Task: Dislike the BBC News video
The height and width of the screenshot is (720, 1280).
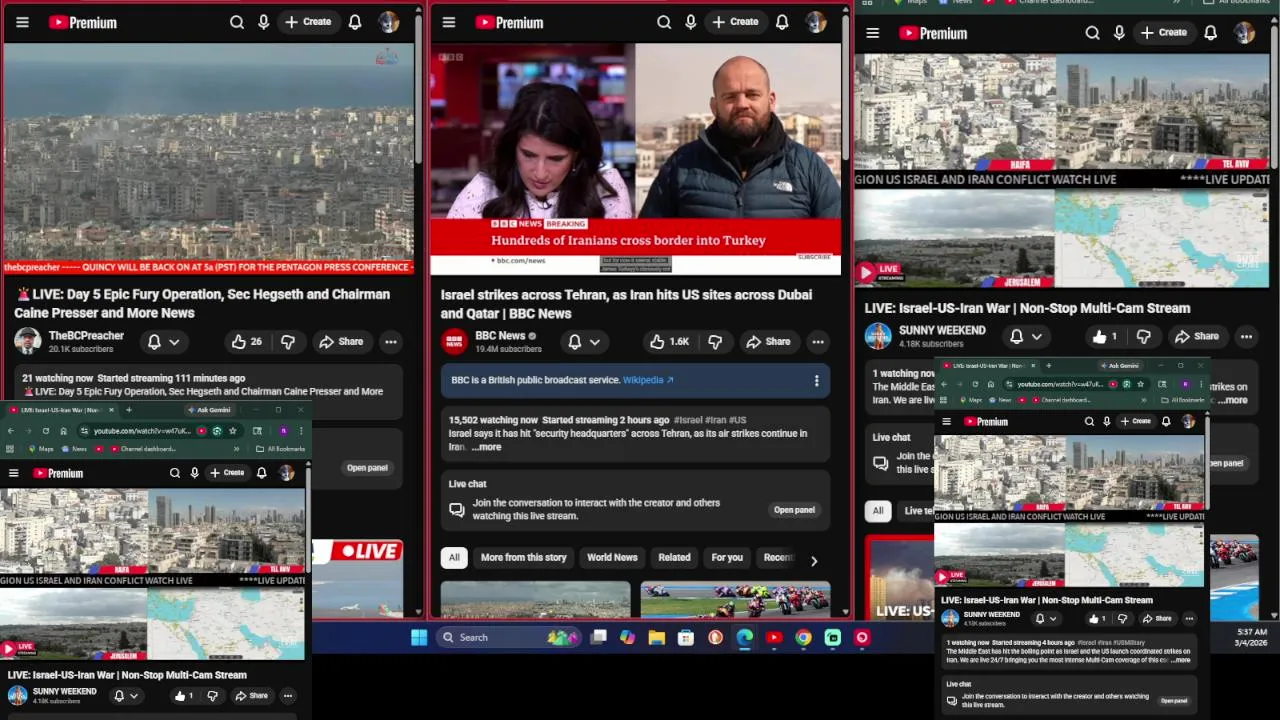Action: tap(715, 342)
